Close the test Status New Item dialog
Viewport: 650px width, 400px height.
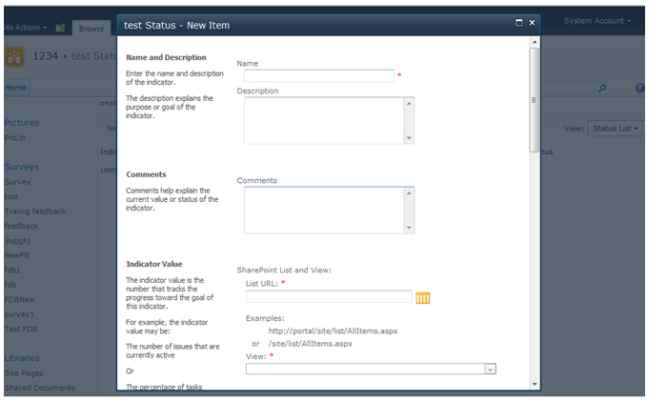(532, 22)
